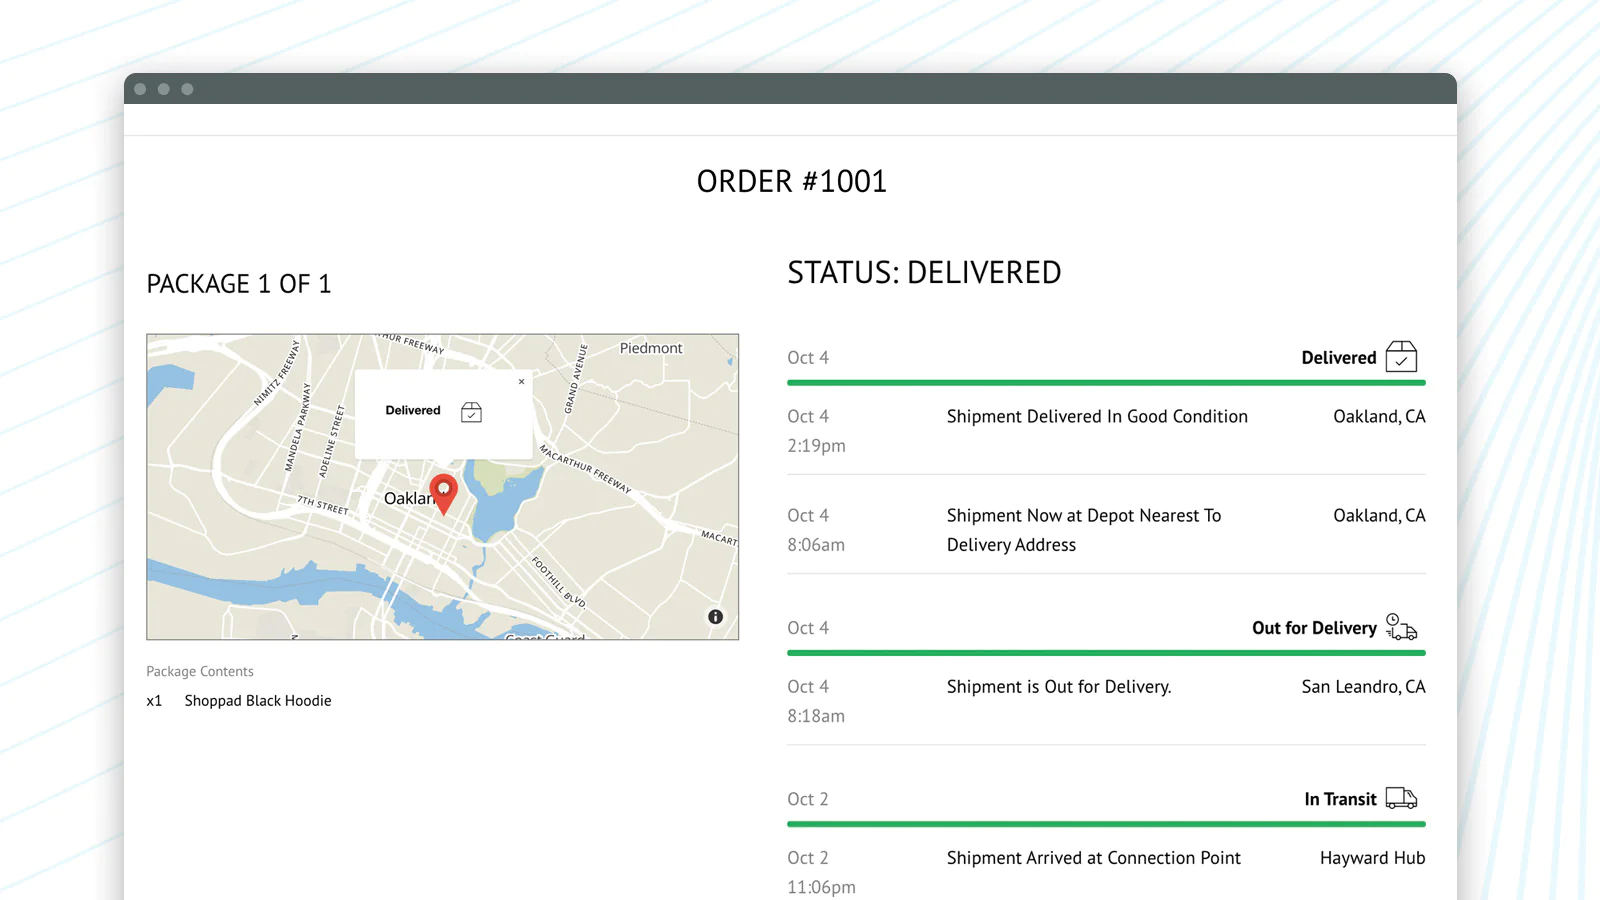The image size is (1600, 900).
Task: Click the green Delivered progress bar
Action: (1106, 383)
